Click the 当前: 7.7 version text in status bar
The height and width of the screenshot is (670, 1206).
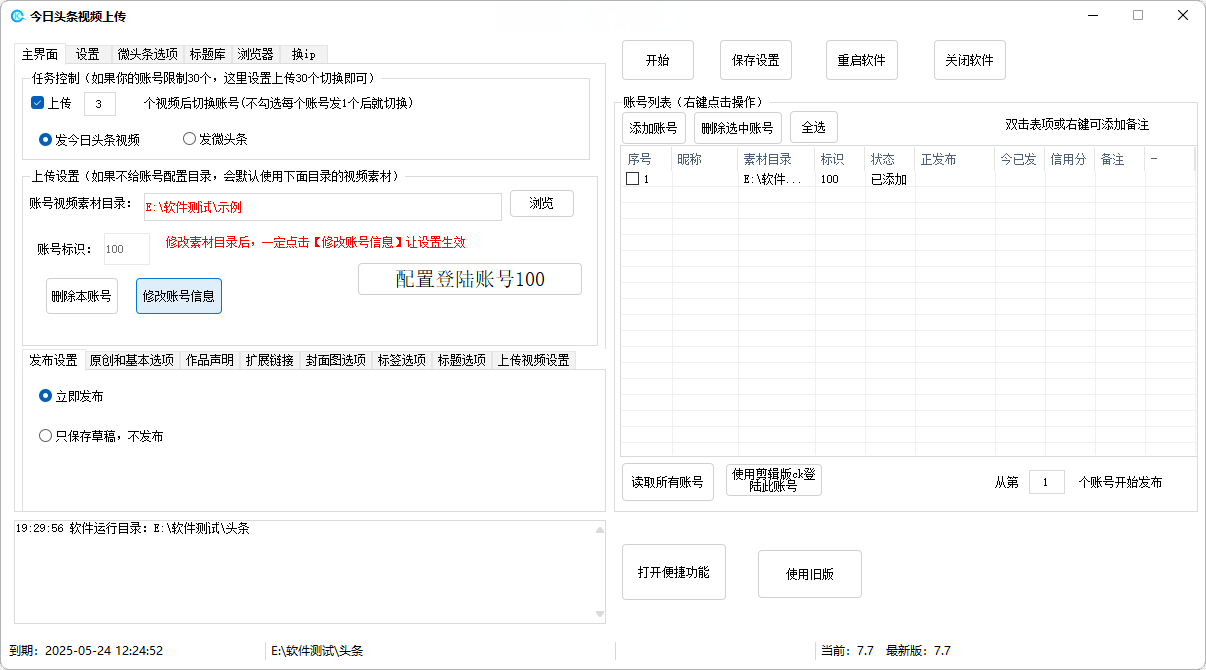pyautogui.click(x=847, y=650)
